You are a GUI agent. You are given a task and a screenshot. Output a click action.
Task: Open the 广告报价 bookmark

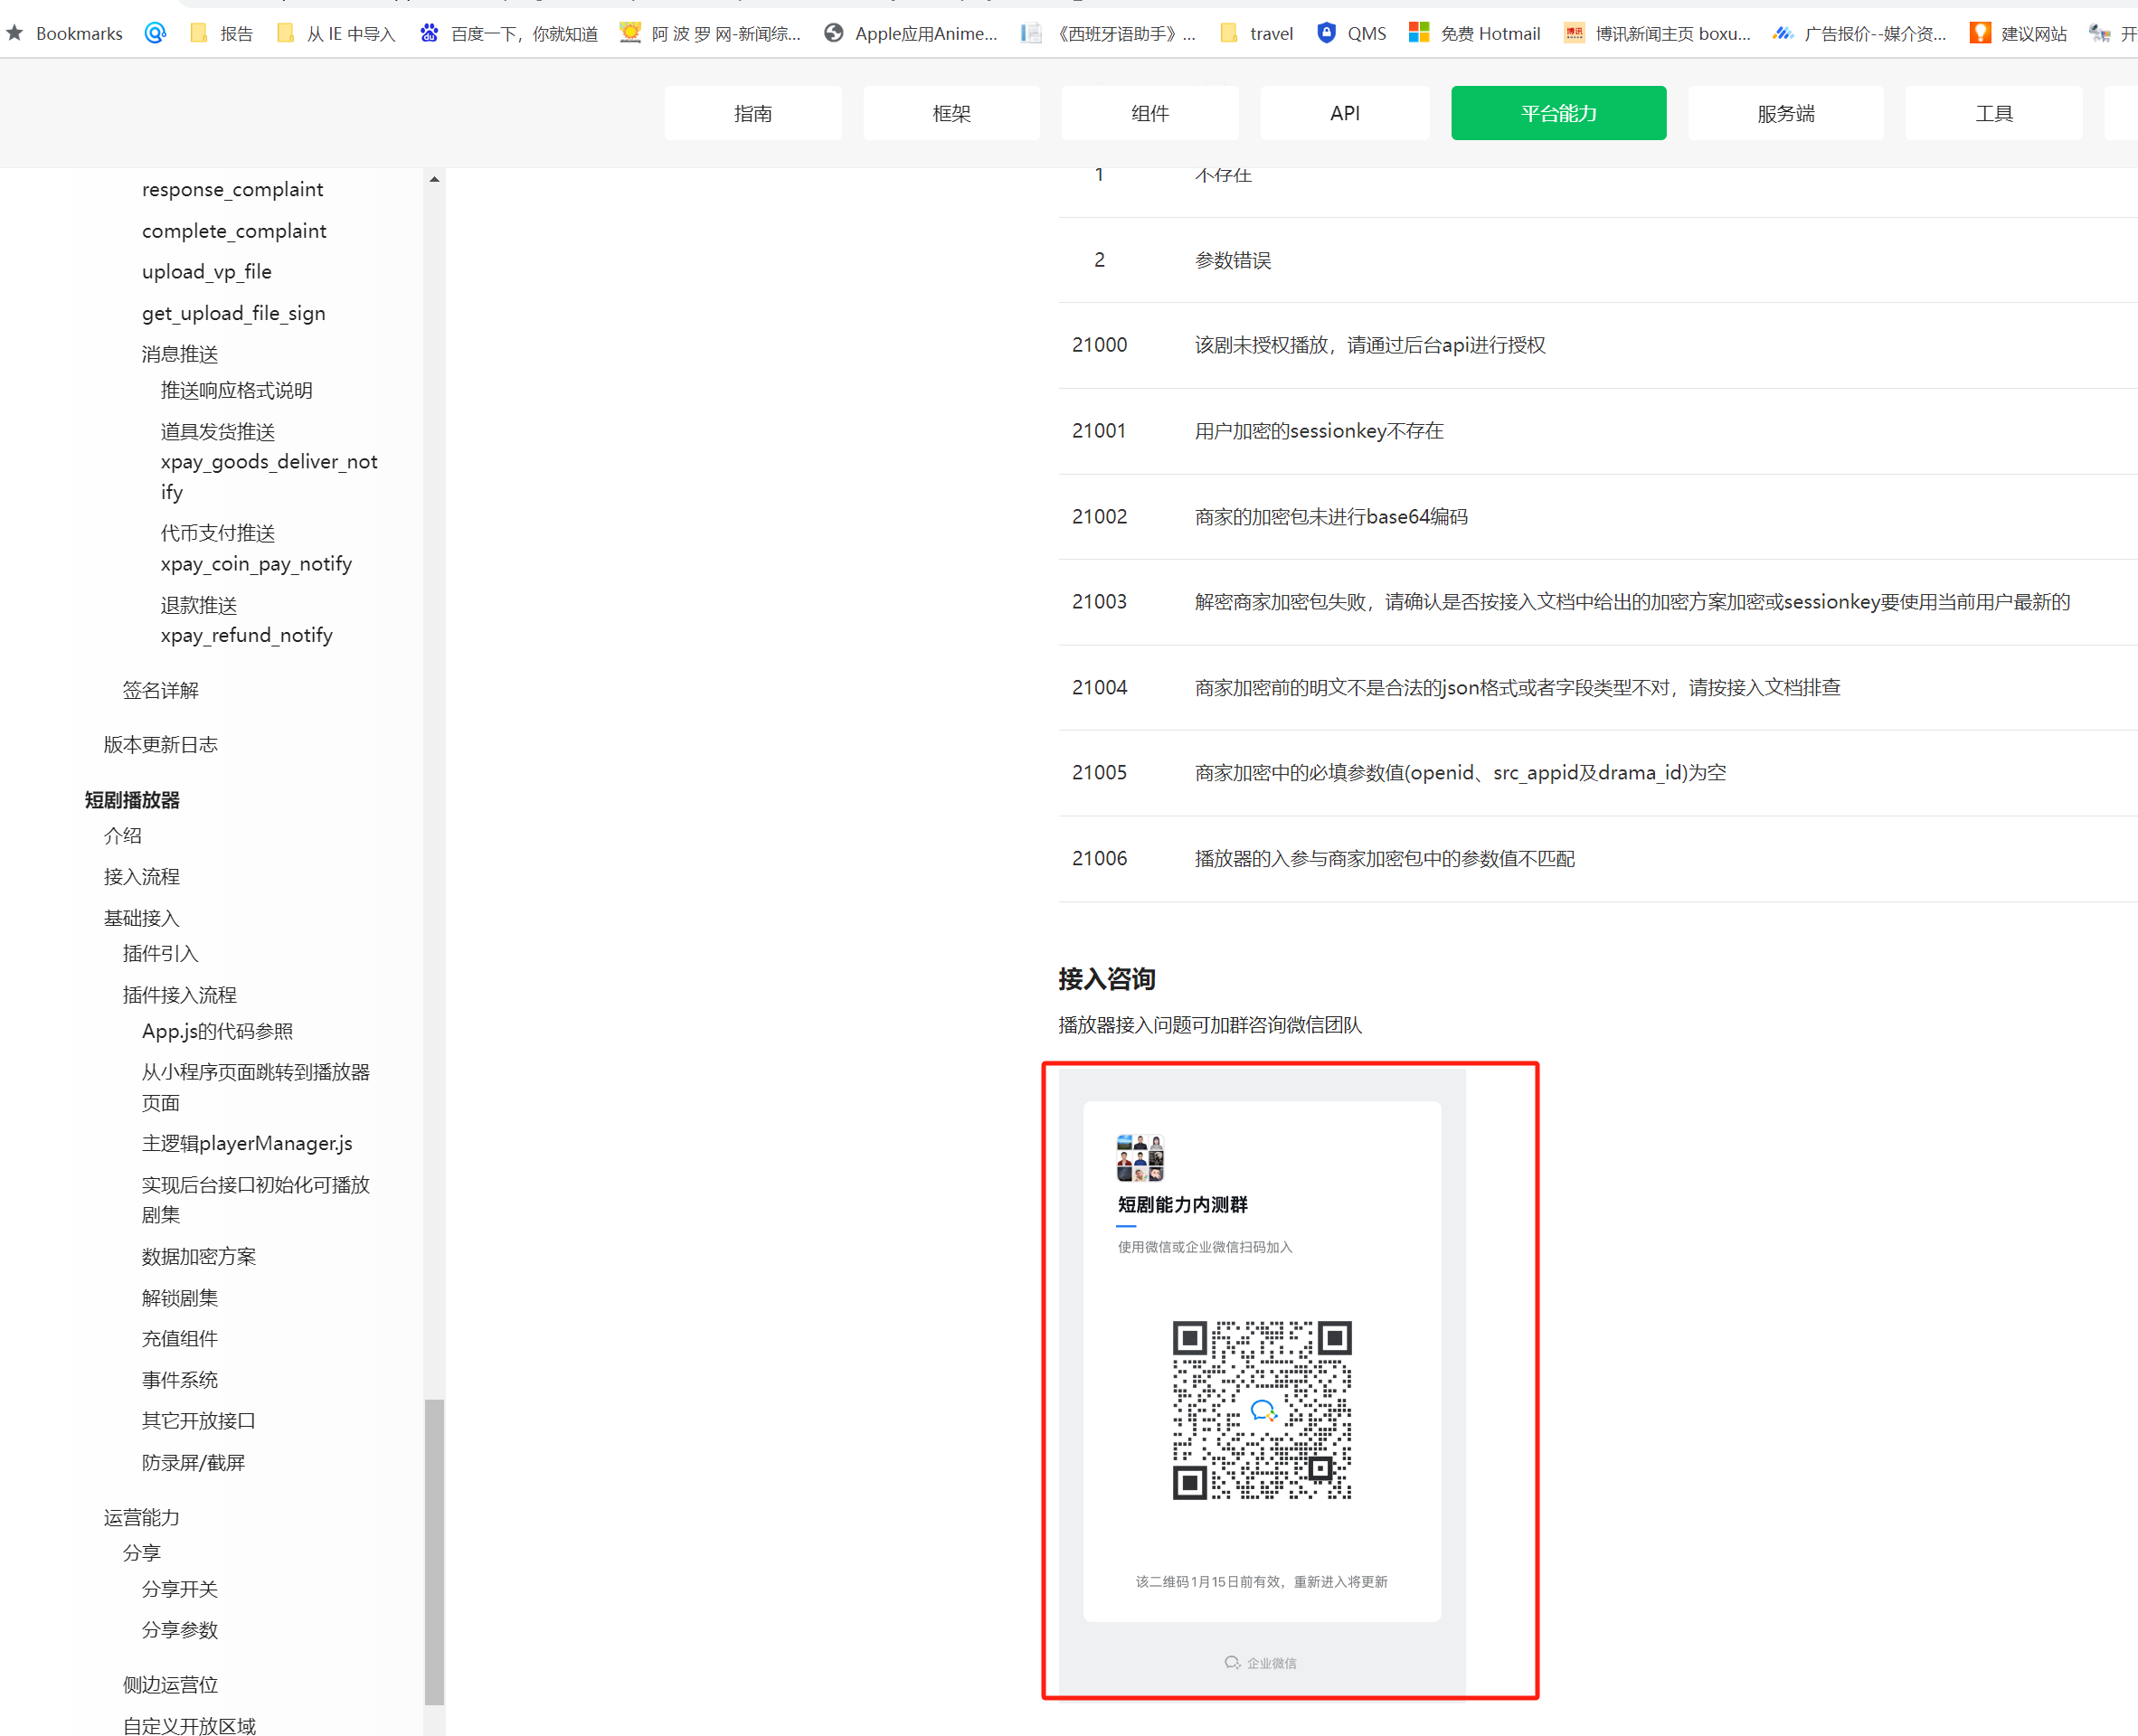click(1860, 33)
